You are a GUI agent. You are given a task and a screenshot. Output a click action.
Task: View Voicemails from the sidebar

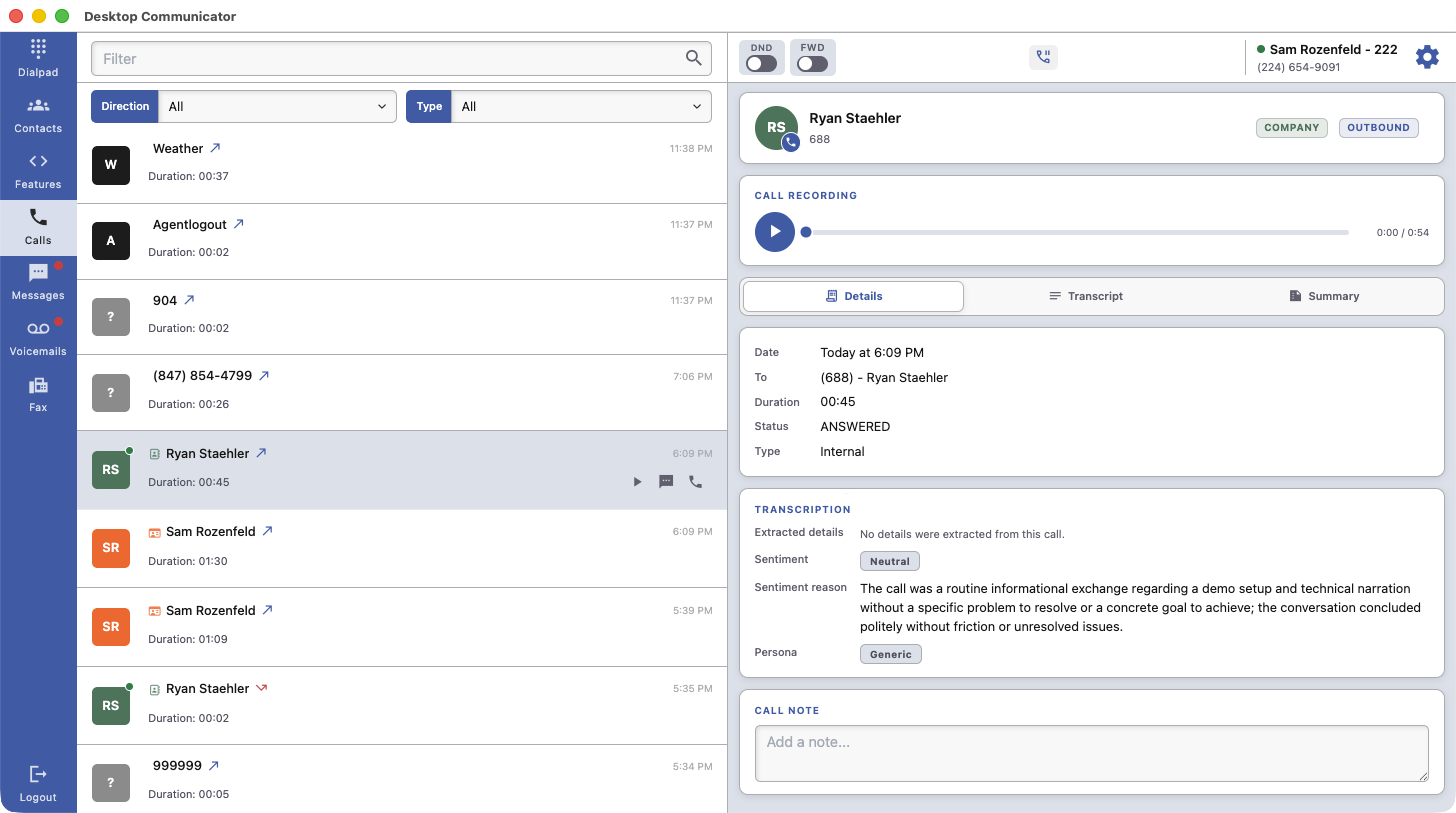[x=38, y=339]
